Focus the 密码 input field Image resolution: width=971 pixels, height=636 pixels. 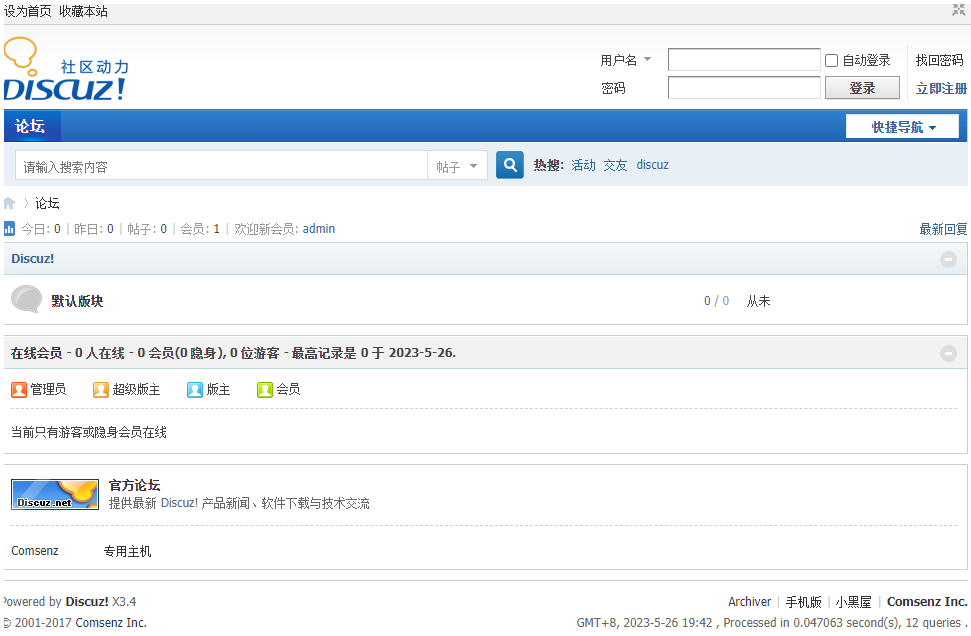coord(744,87)
